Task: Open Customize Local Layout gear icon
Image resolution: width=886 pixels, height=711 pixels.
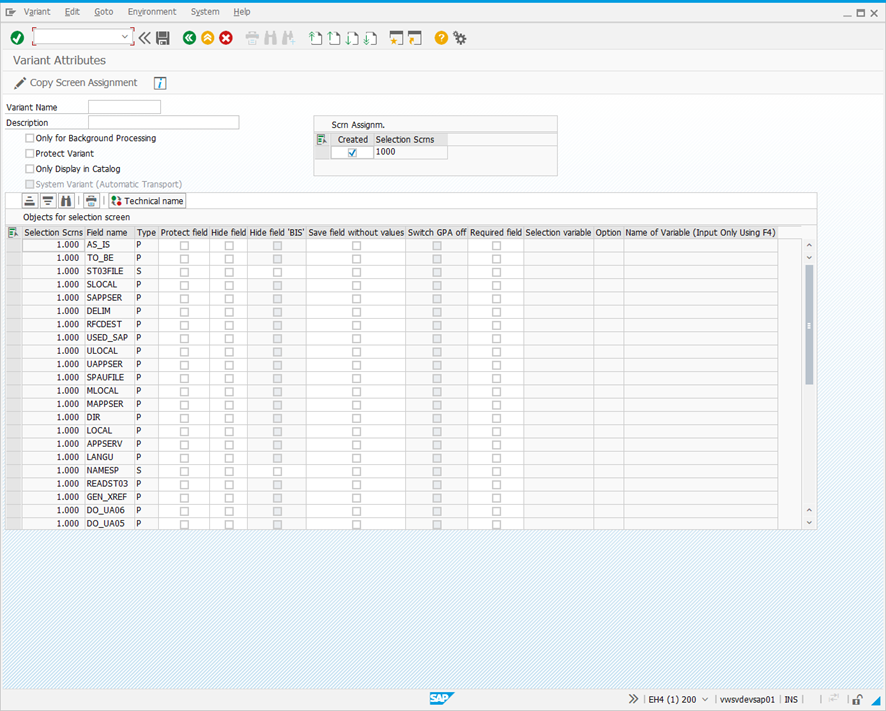Action: tap(460, 38)
